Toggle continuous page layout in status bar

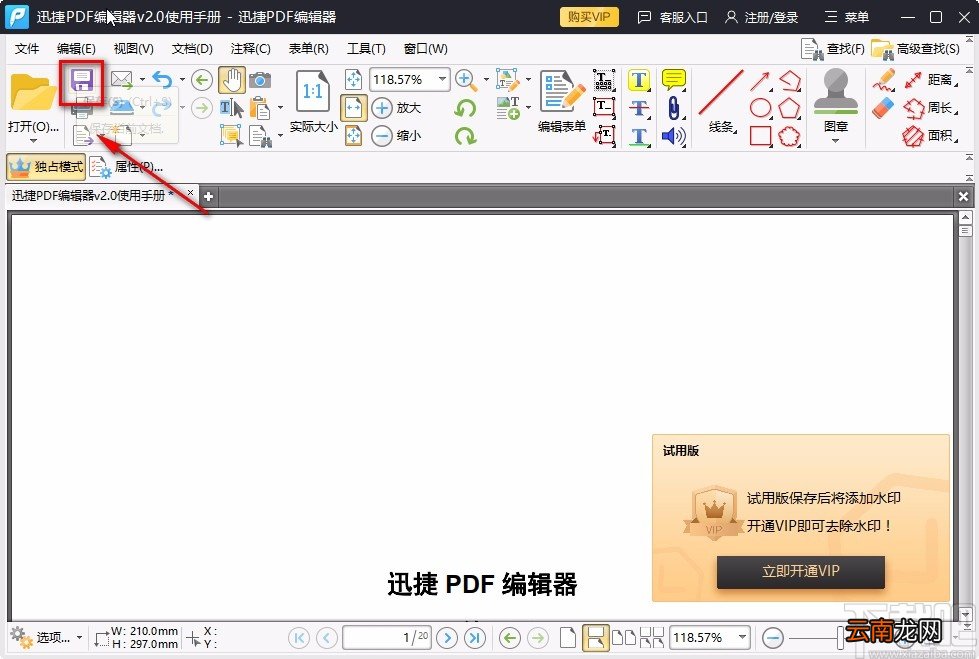[596, 638]
